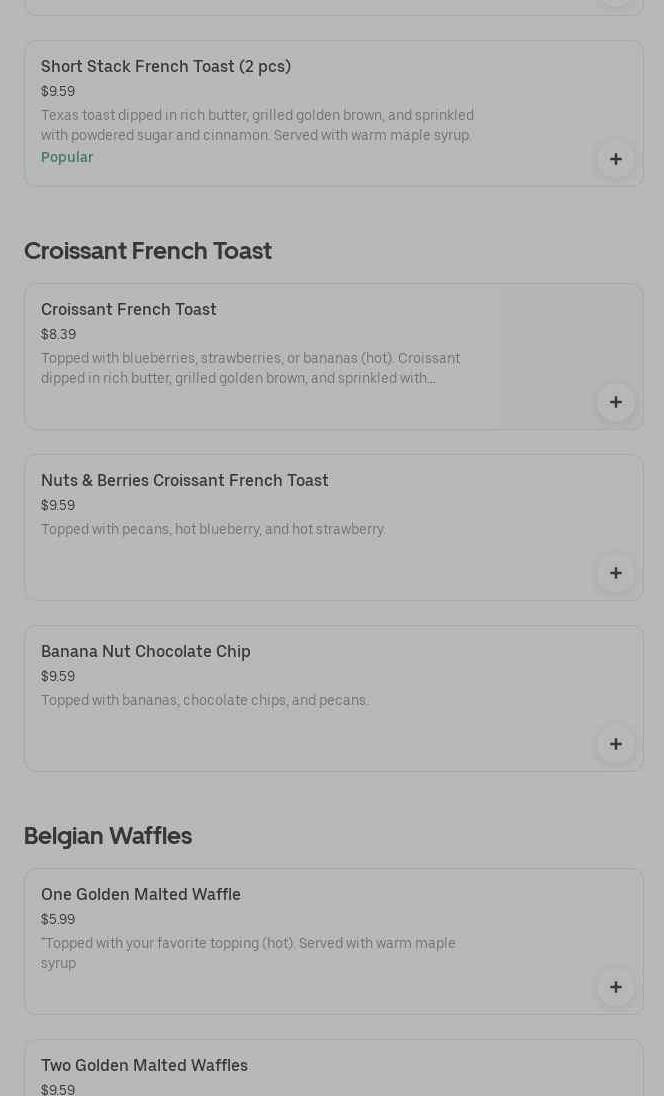The width and height of the screenshot is (664, 1096).
Task: Click the Popular label on Short Stack
Action: coord(67,157)
